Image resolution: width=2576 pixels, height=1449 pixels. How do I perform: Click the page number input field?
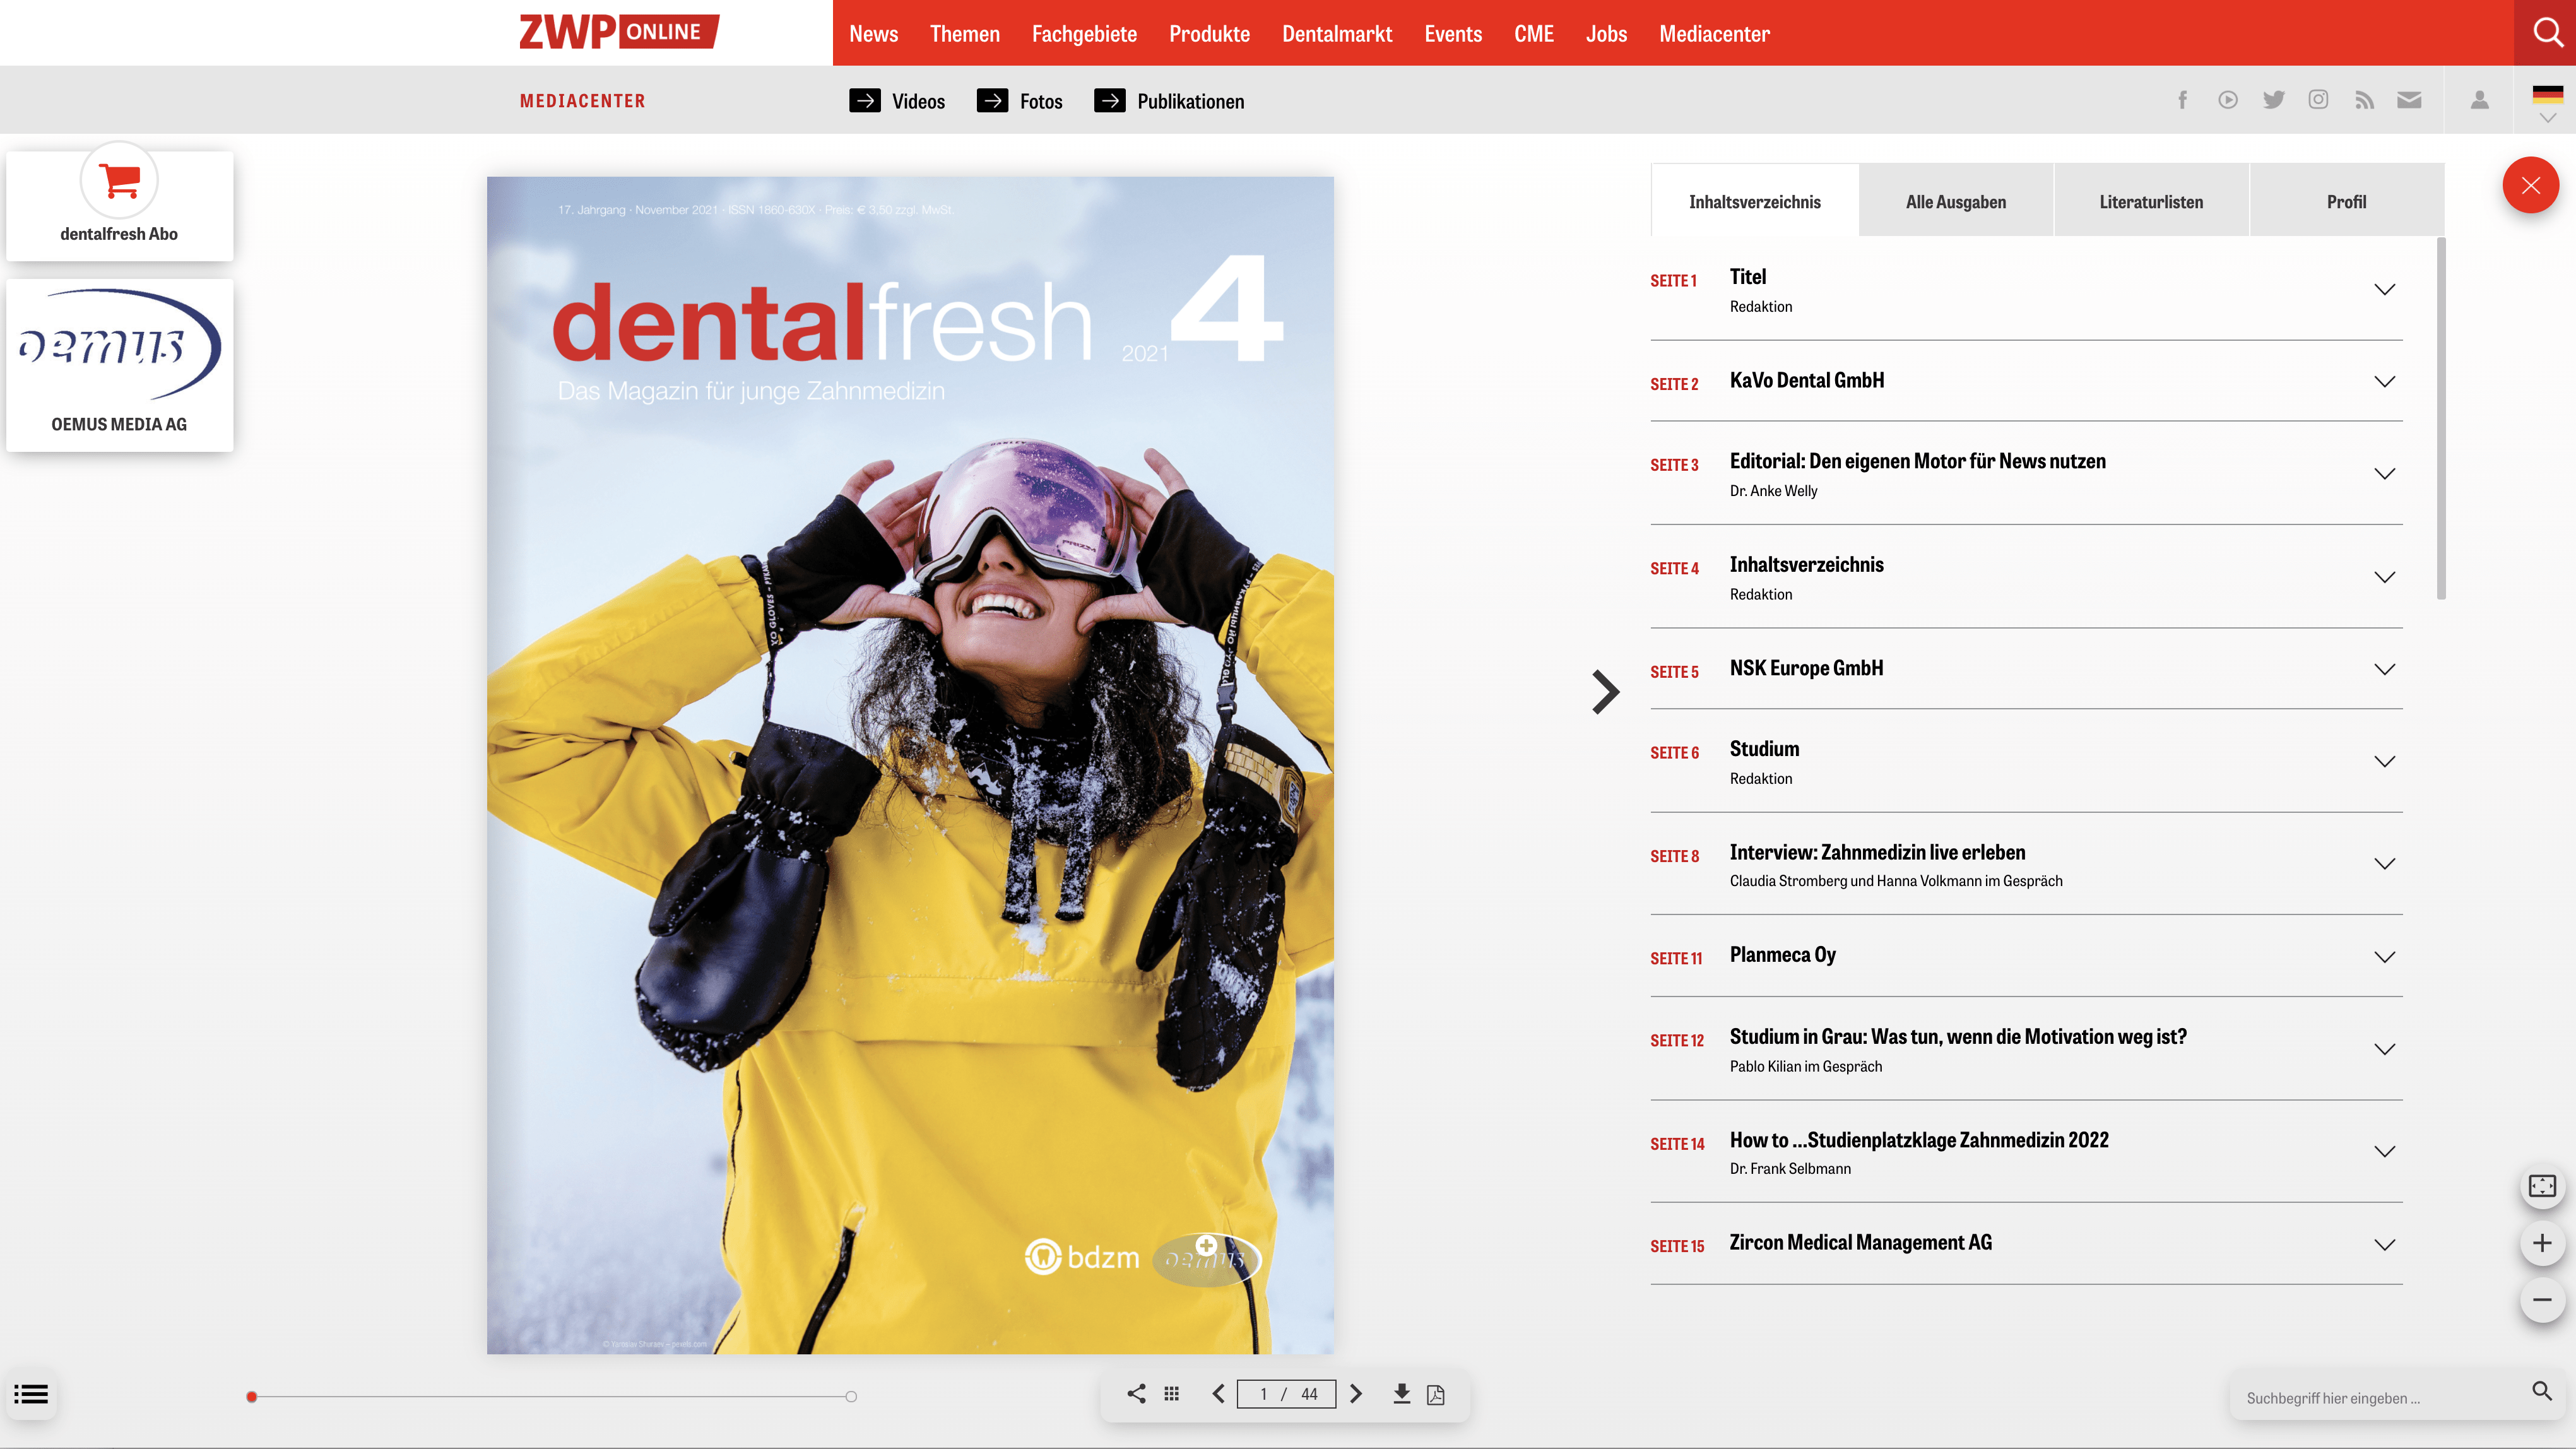point(1286,1394)
